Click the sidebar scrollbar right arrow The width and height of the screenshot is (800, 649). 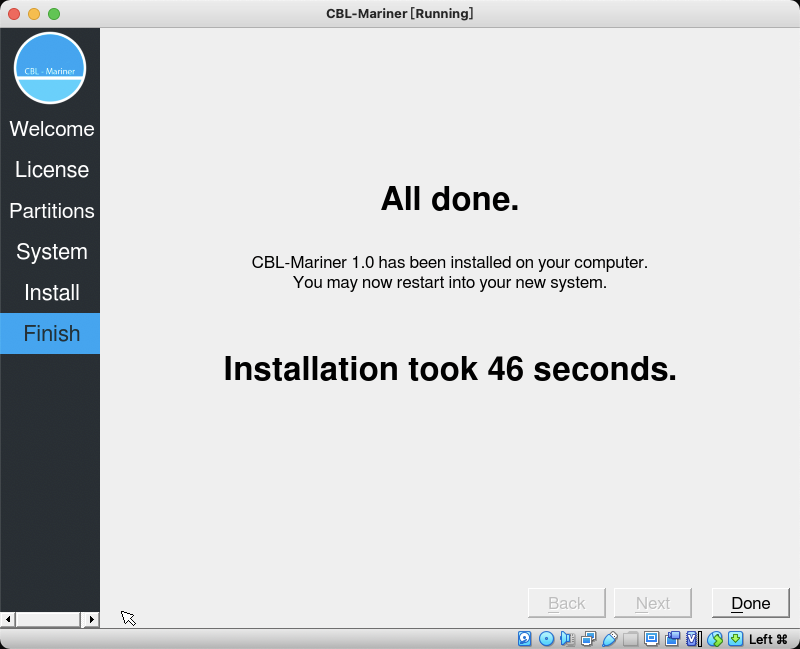[91, 619]
